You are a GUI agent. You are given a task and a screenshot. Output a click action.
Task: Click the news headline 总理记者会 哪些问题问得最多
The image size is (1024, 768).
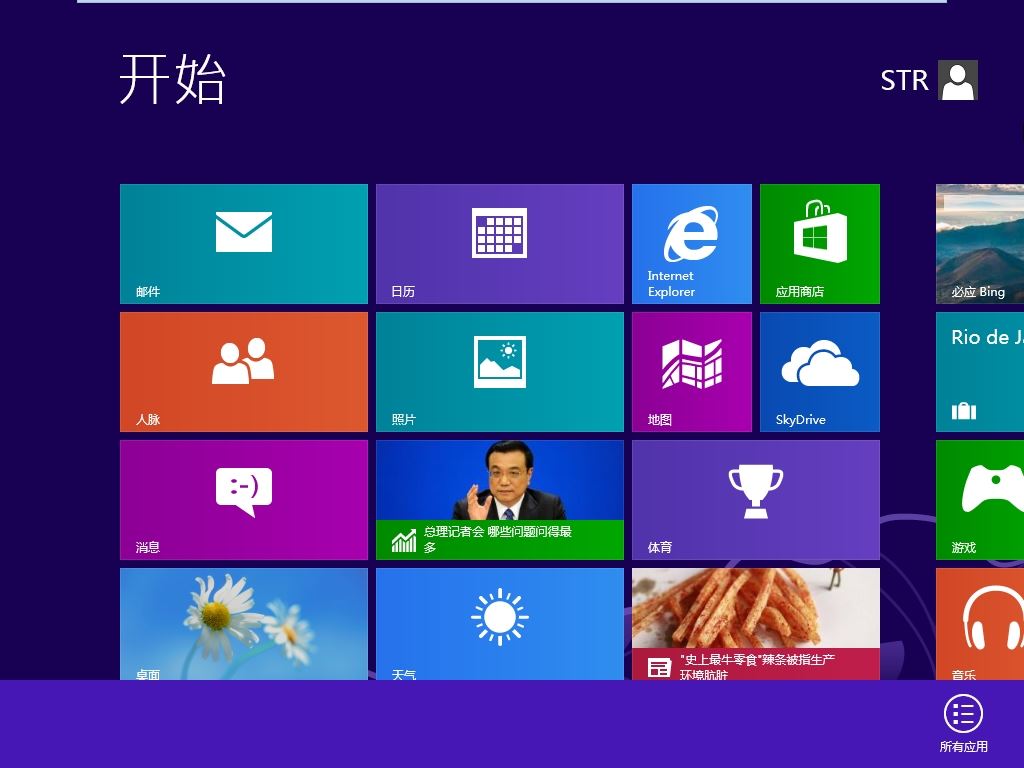(498, 539)
